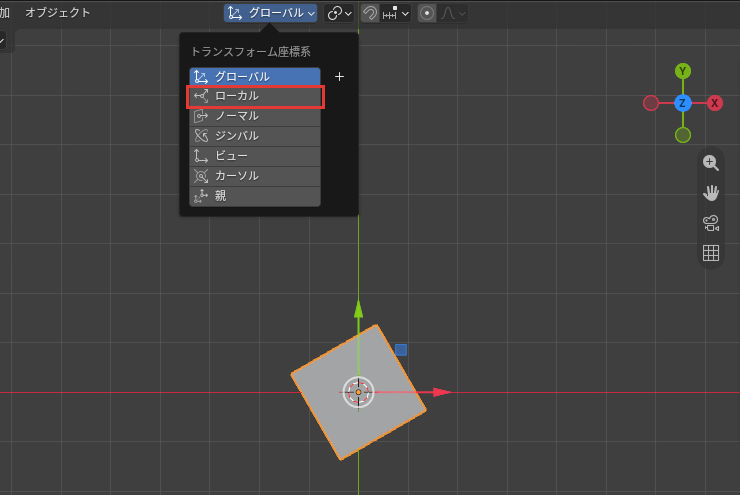Click pan view hand icon
The image size is (740, 495).
(x=711, y=193)
